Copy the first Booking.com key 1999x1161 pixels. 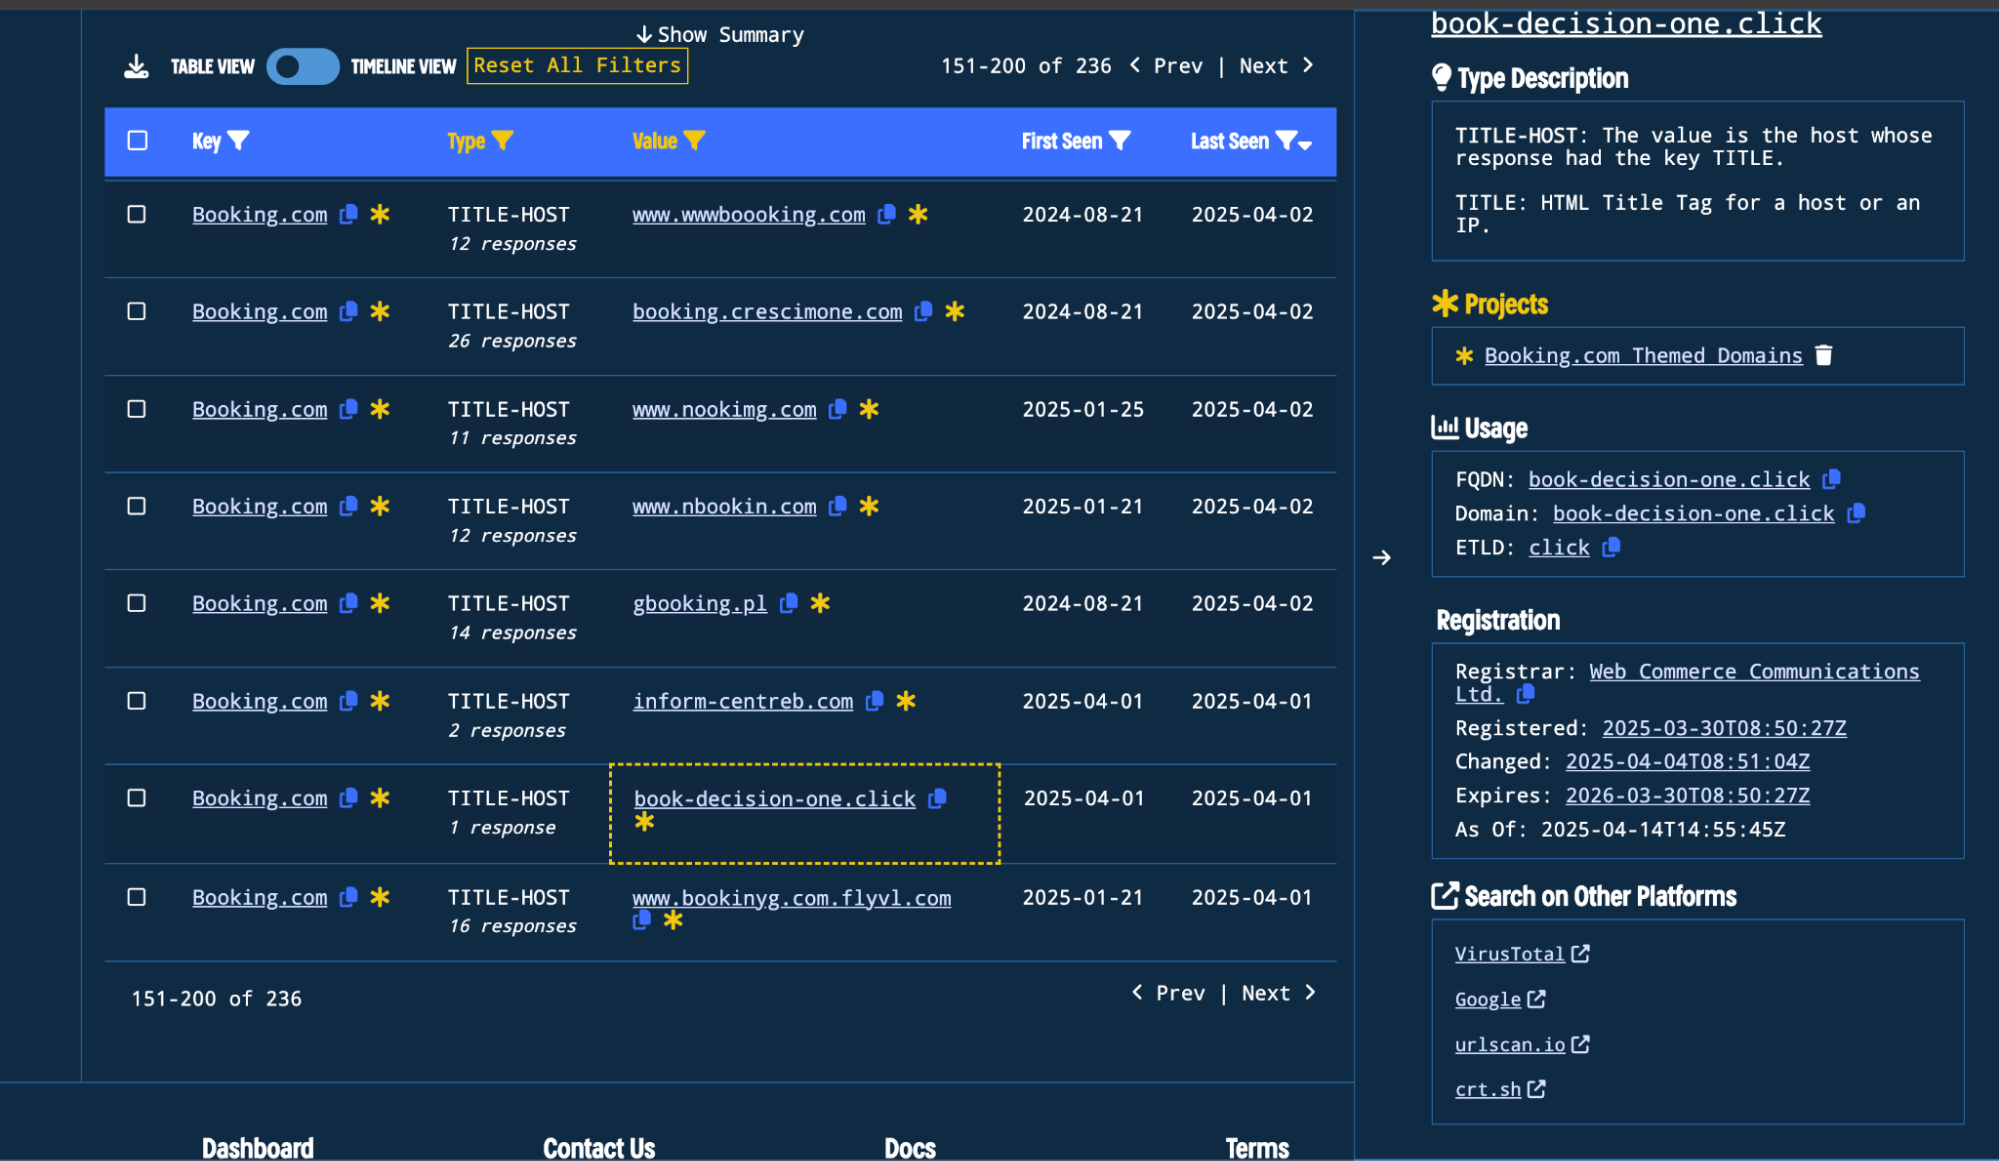(x=348, y=214)
